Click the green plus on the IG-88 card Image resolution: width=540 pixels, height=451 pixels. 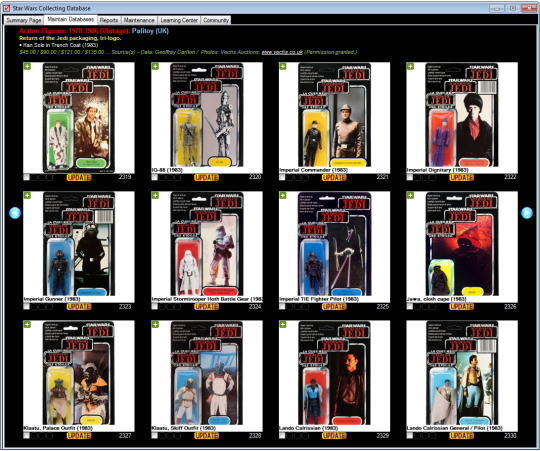click(x=155, y=66)
